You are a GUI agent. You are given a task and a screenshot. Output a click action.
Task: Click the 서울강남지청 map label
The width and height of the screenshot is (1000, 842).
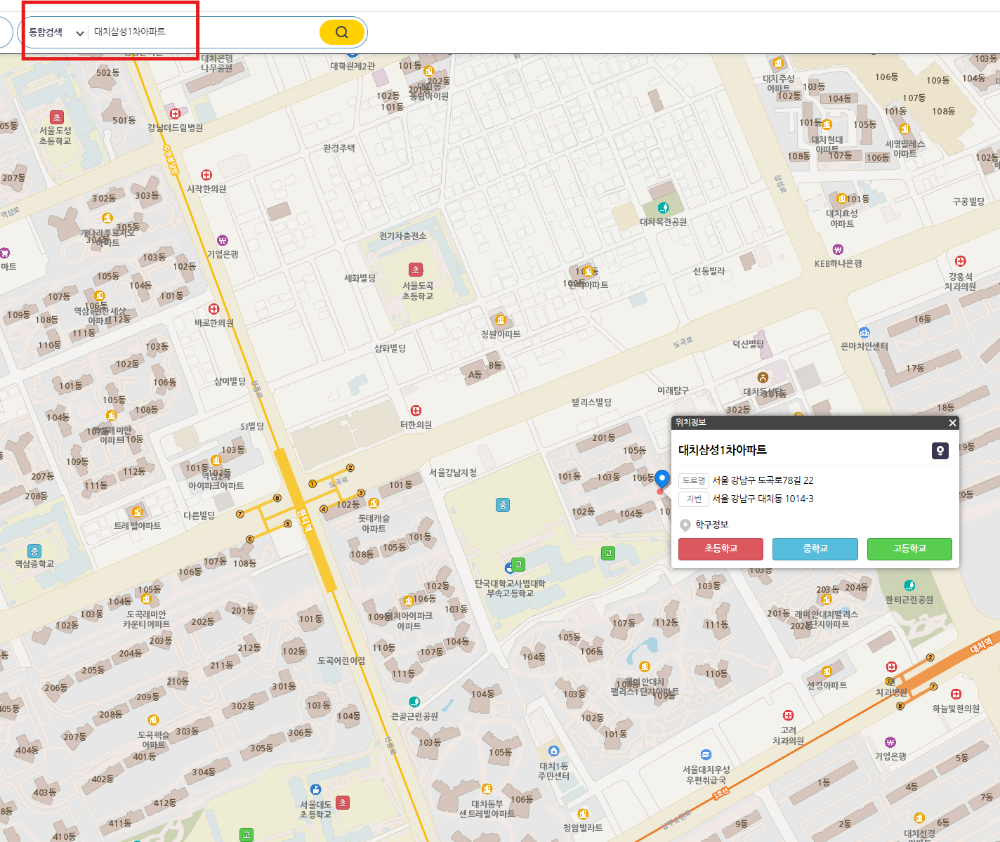tap(453, 473)
